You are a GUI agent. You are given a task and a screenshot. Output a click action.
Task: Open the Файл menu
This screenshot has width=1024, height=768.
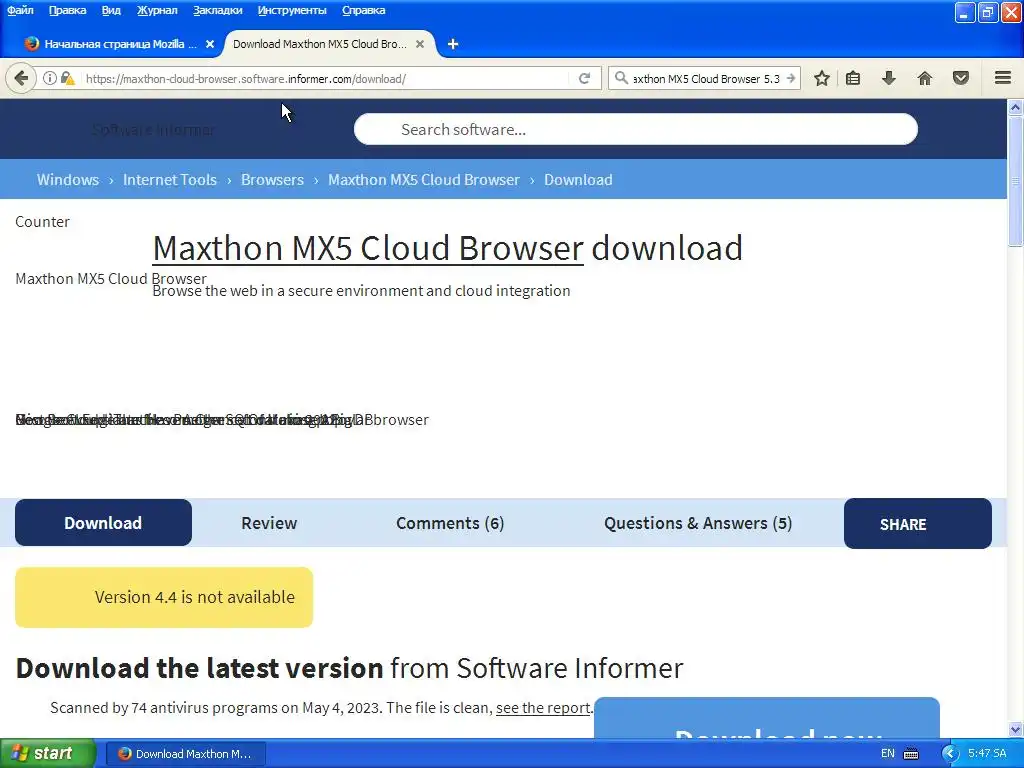20,10
